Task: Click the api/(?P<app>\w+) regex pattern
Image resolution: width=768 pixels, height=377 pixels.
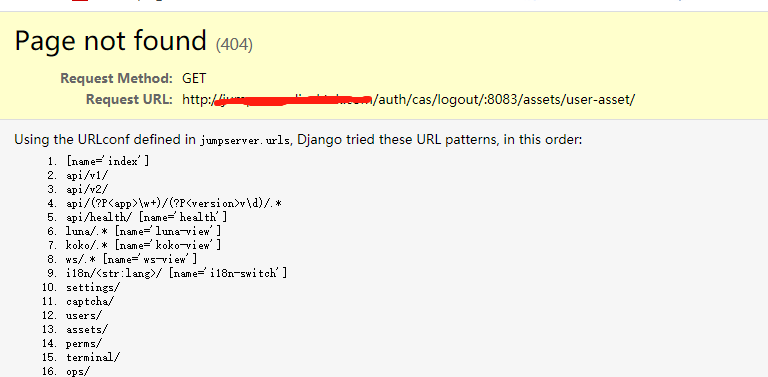Action: pyautogui.click(x=173, y=203)
